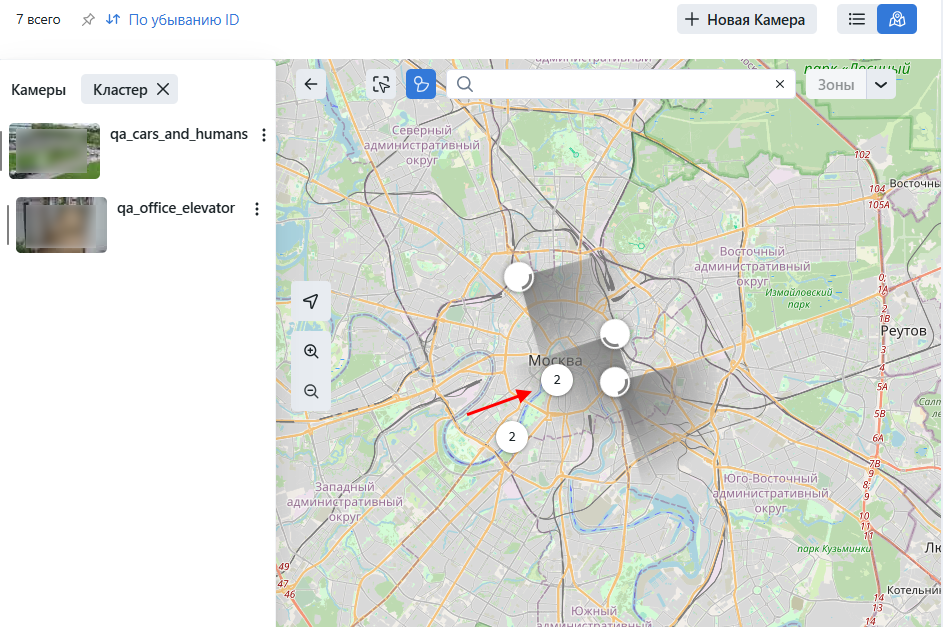Click the locate arrow icon on the map
The width and height of the screenshot is (943, 627).
click(x=311, y=300)
